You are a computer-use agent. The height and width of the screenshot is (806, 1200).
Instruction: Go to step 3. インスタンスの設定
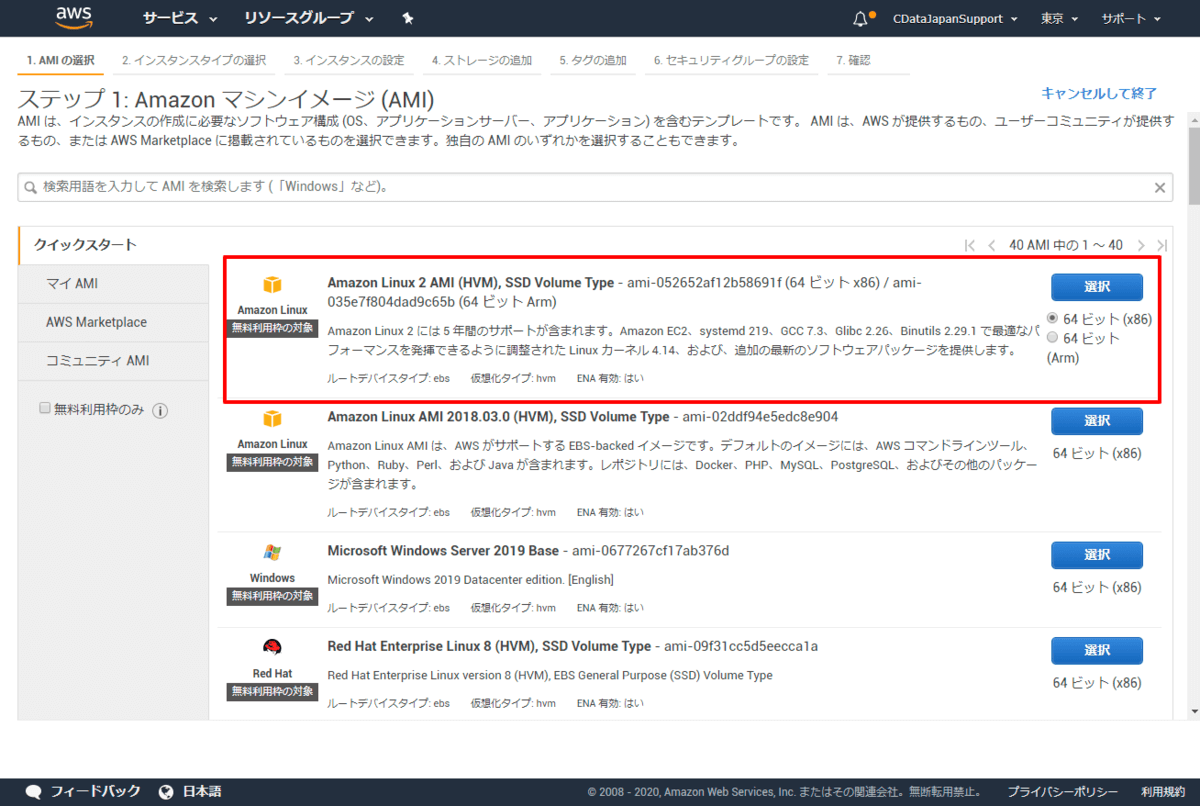(x=349, y=60)
